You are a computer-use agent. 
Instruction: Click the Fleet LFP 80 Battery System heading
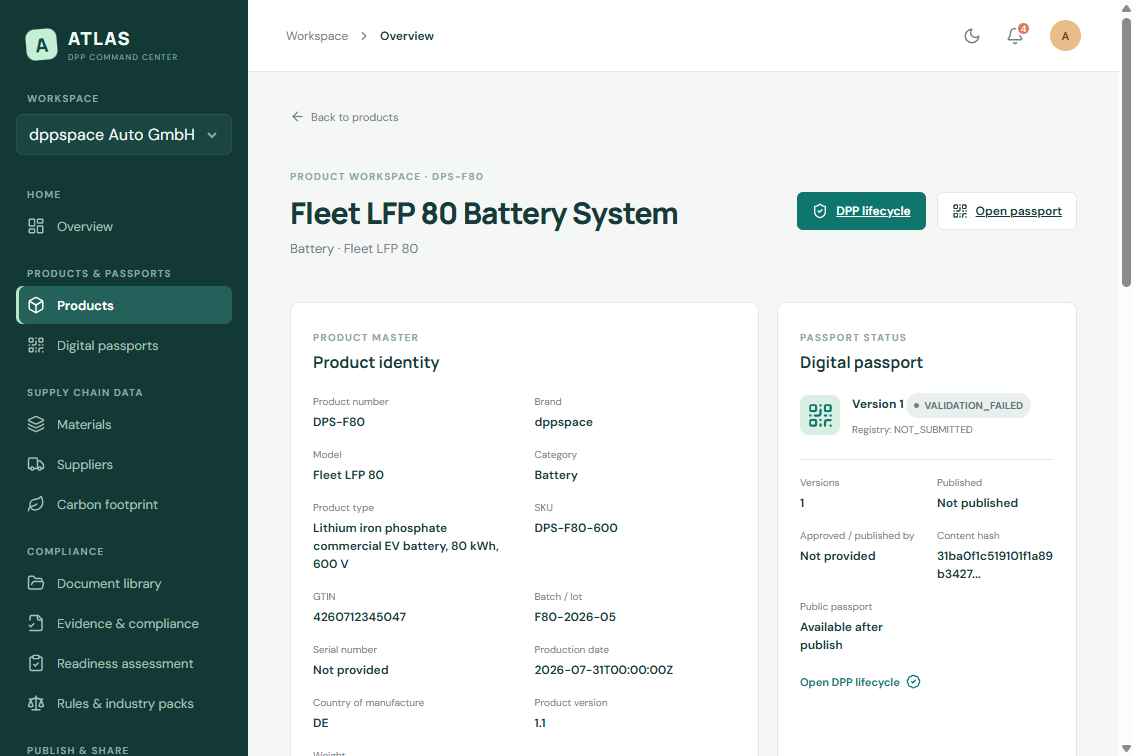click(484, 213)
